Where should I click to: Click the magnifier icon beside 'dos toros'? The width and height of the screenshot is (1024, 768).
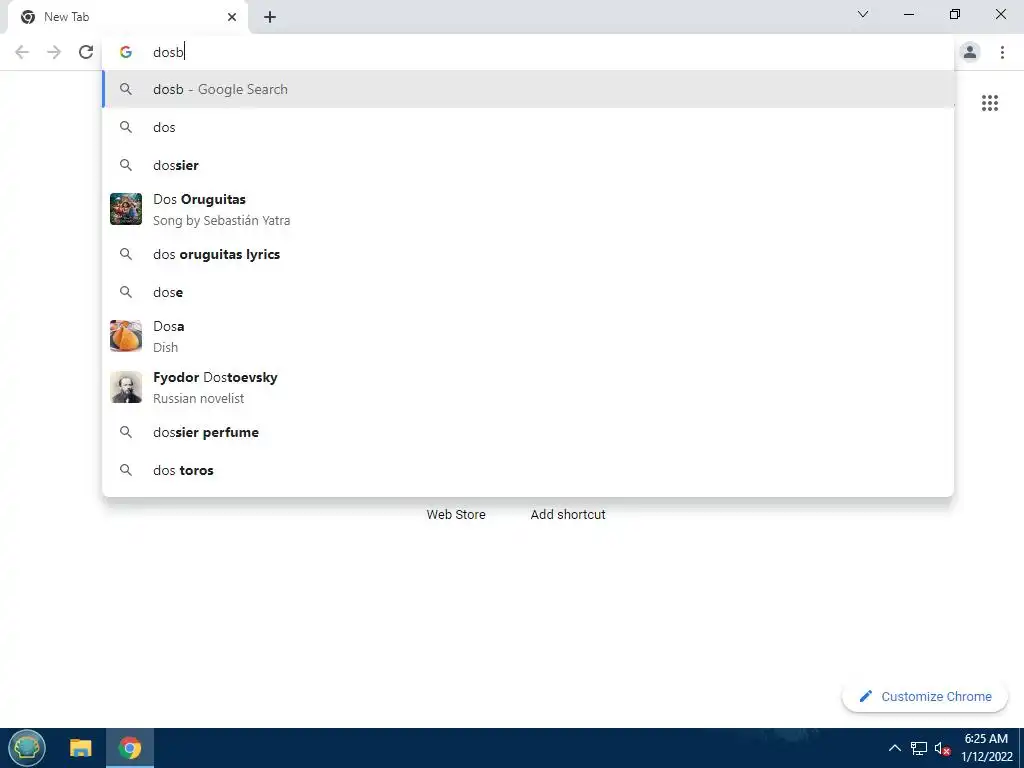coord(126,470)
